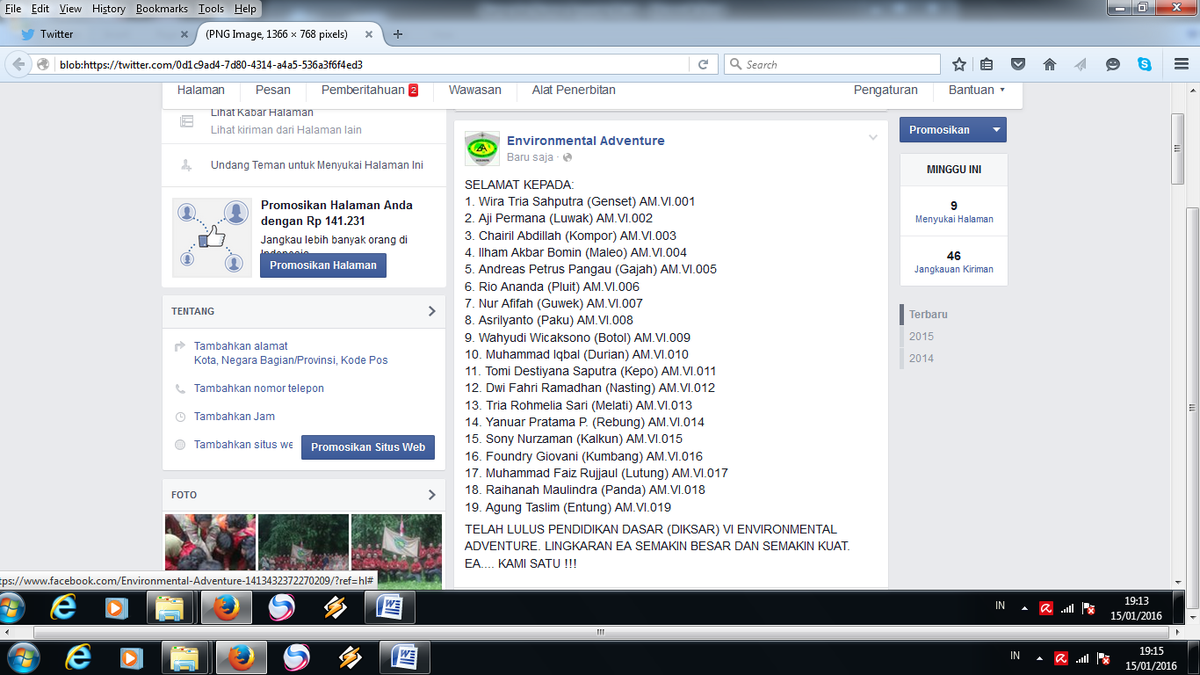This screenshot has height=675, width=1200.
Task: Bookmark this page with the star icon
Action: [x=959, y=64]
